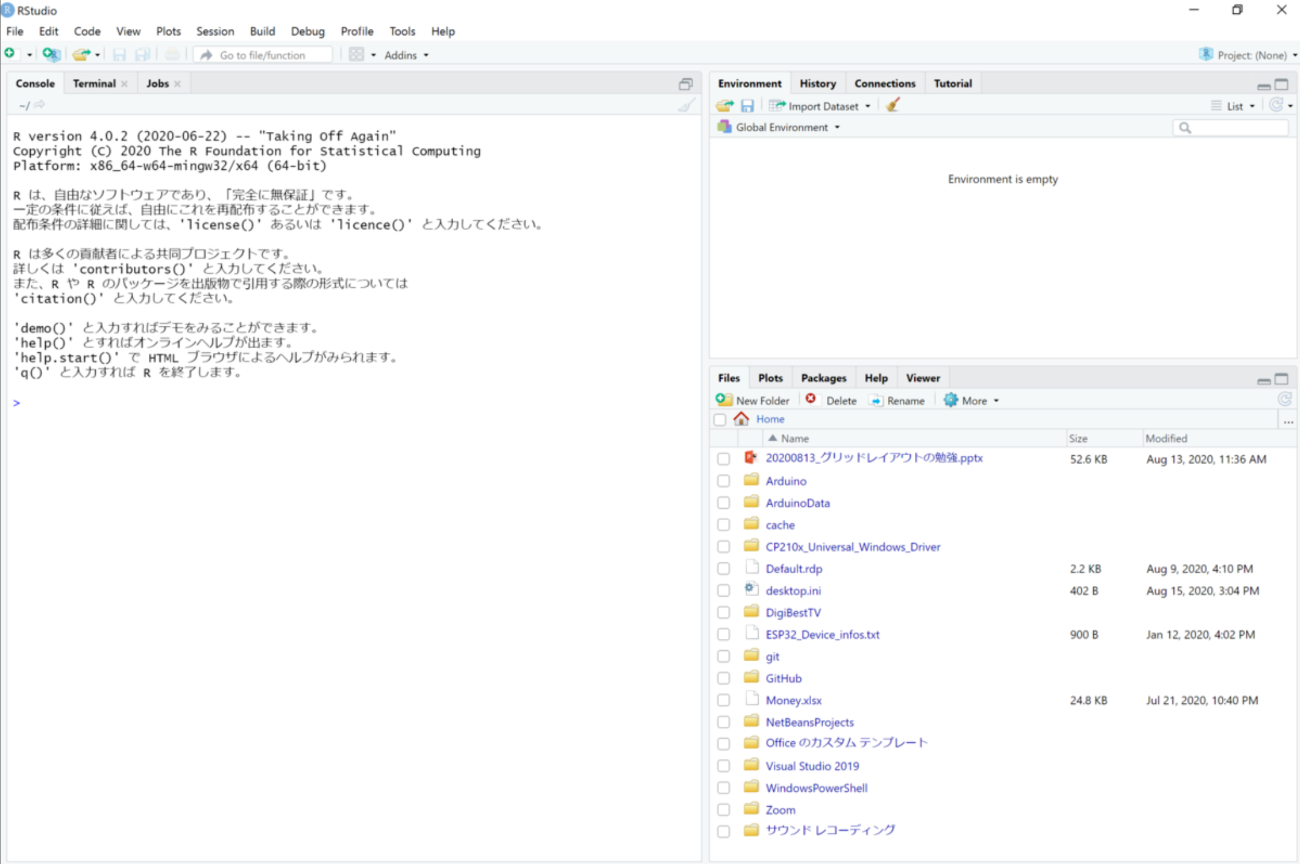This screenshot has width=1300, height=864.
Task: Click the Go to file/function field
Action: click(x=263, y=55)
